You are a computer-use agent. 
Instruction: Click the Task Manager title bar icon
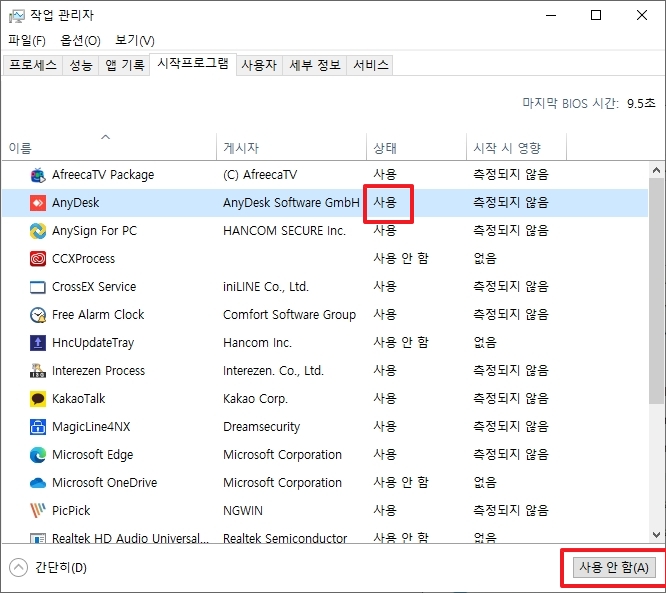point(17,16)
